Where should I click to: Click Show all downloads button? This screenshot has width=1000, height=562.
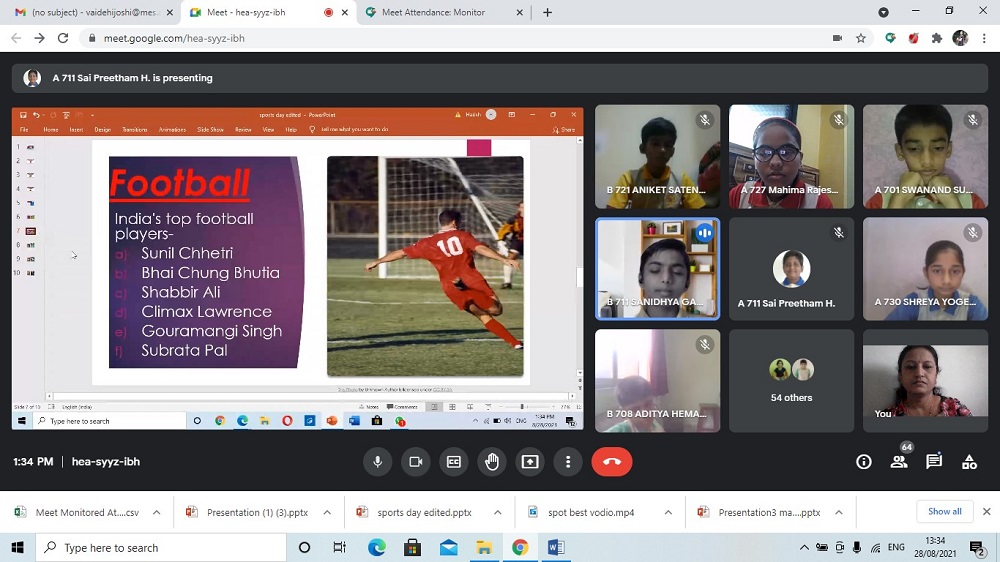(x=944, y=512)
